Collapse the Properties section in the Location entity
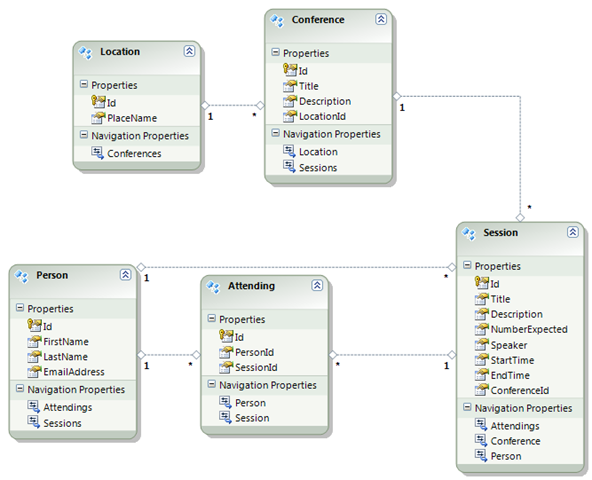This screenshot has width=592, height=480. click(84, 84)
